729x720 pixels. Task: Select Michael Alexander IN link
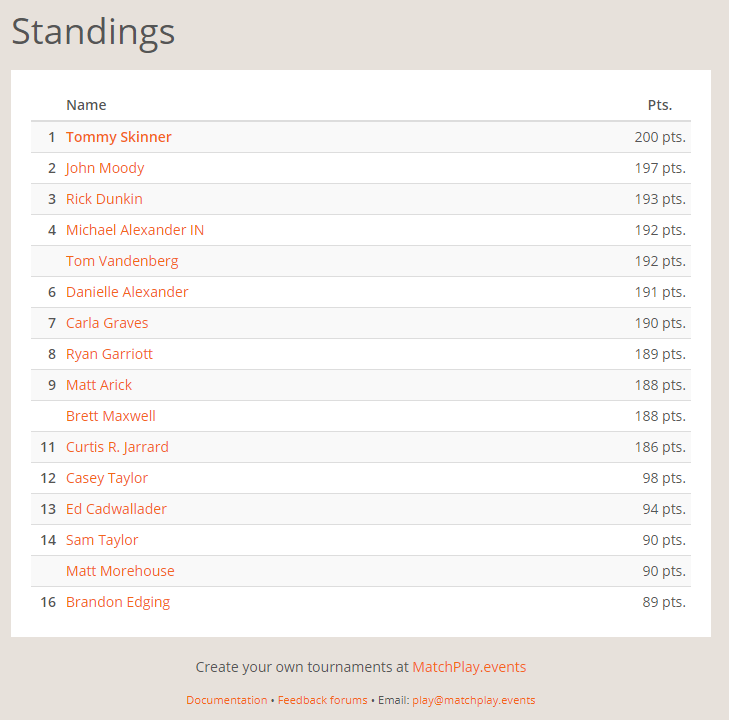[135, 230]
